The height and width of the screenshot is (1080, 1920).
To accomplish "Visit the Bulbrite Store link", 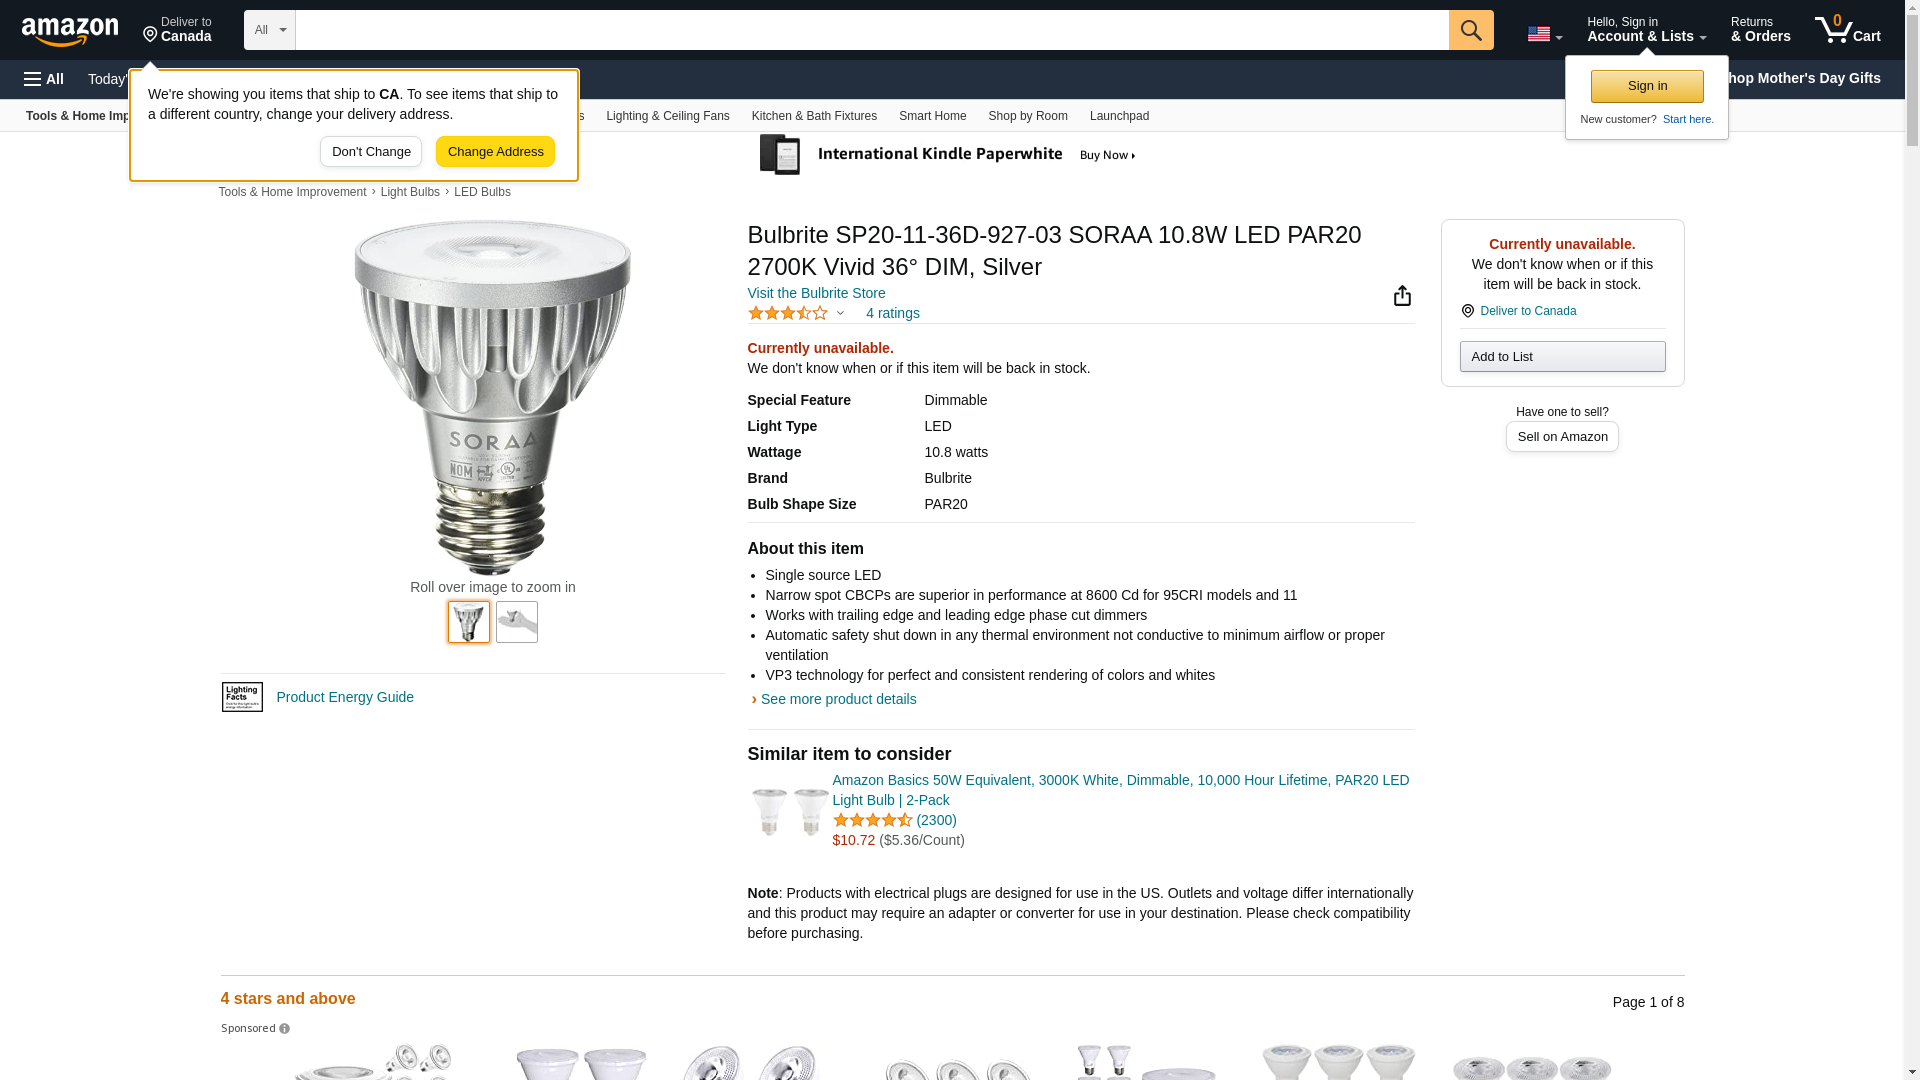I will pyautogui.click(x=816, y=293).
